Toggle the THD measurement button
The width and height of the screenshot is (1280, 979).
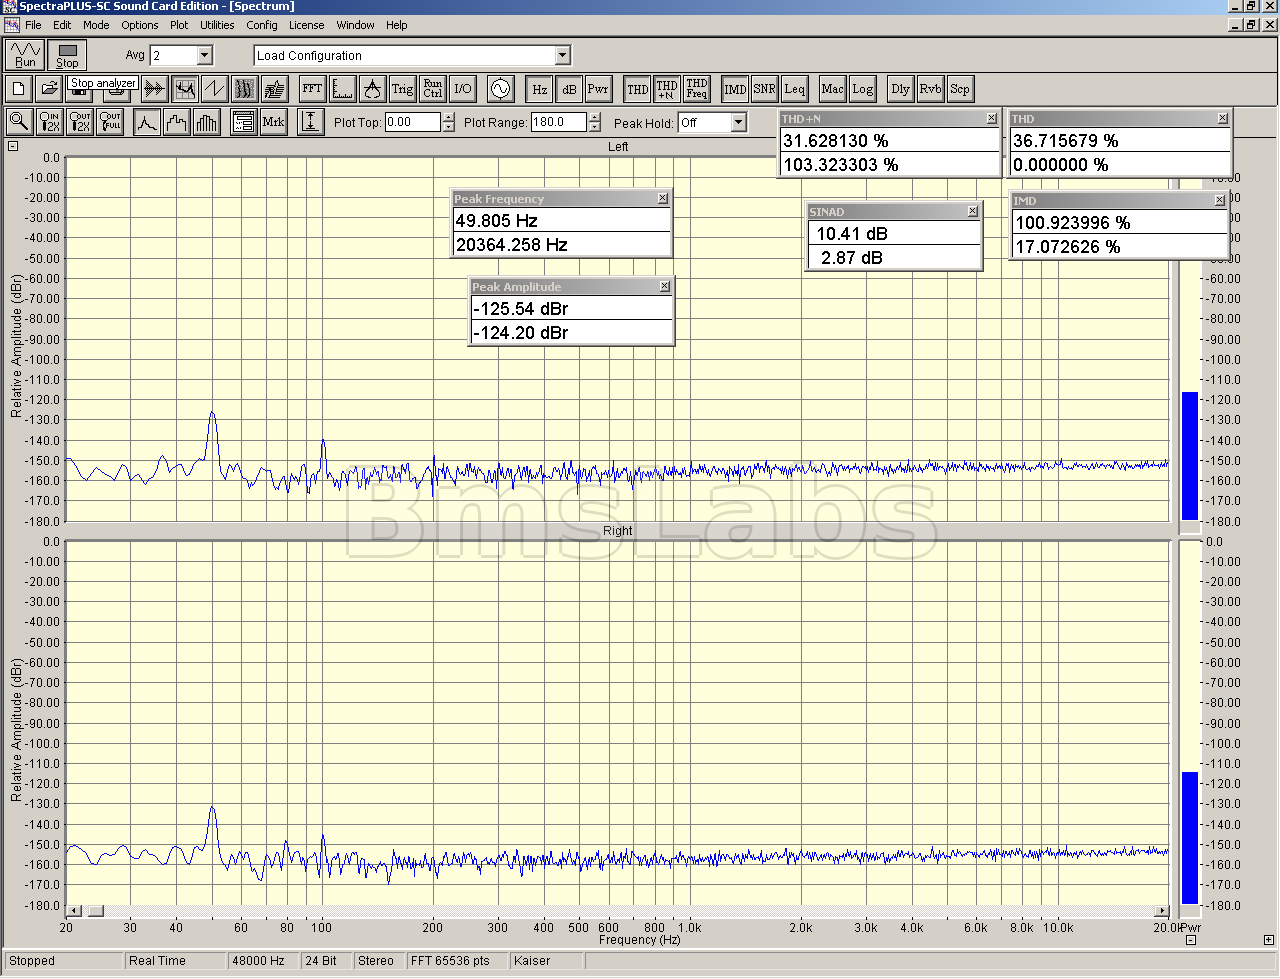click(x=637, y=89)
